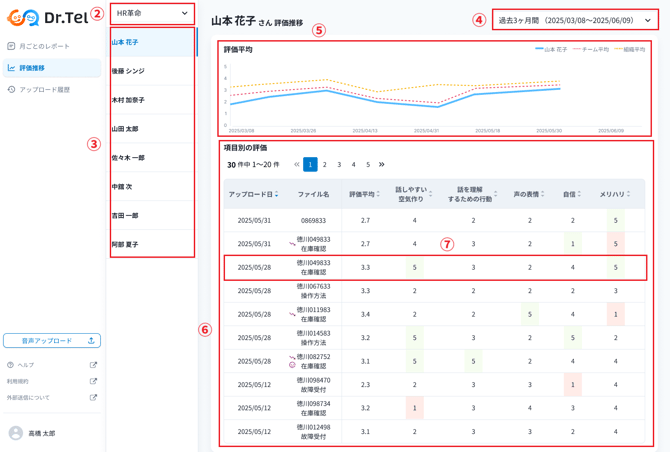
Task: Go to pagination page 2
Action: [x=325, y=164]
